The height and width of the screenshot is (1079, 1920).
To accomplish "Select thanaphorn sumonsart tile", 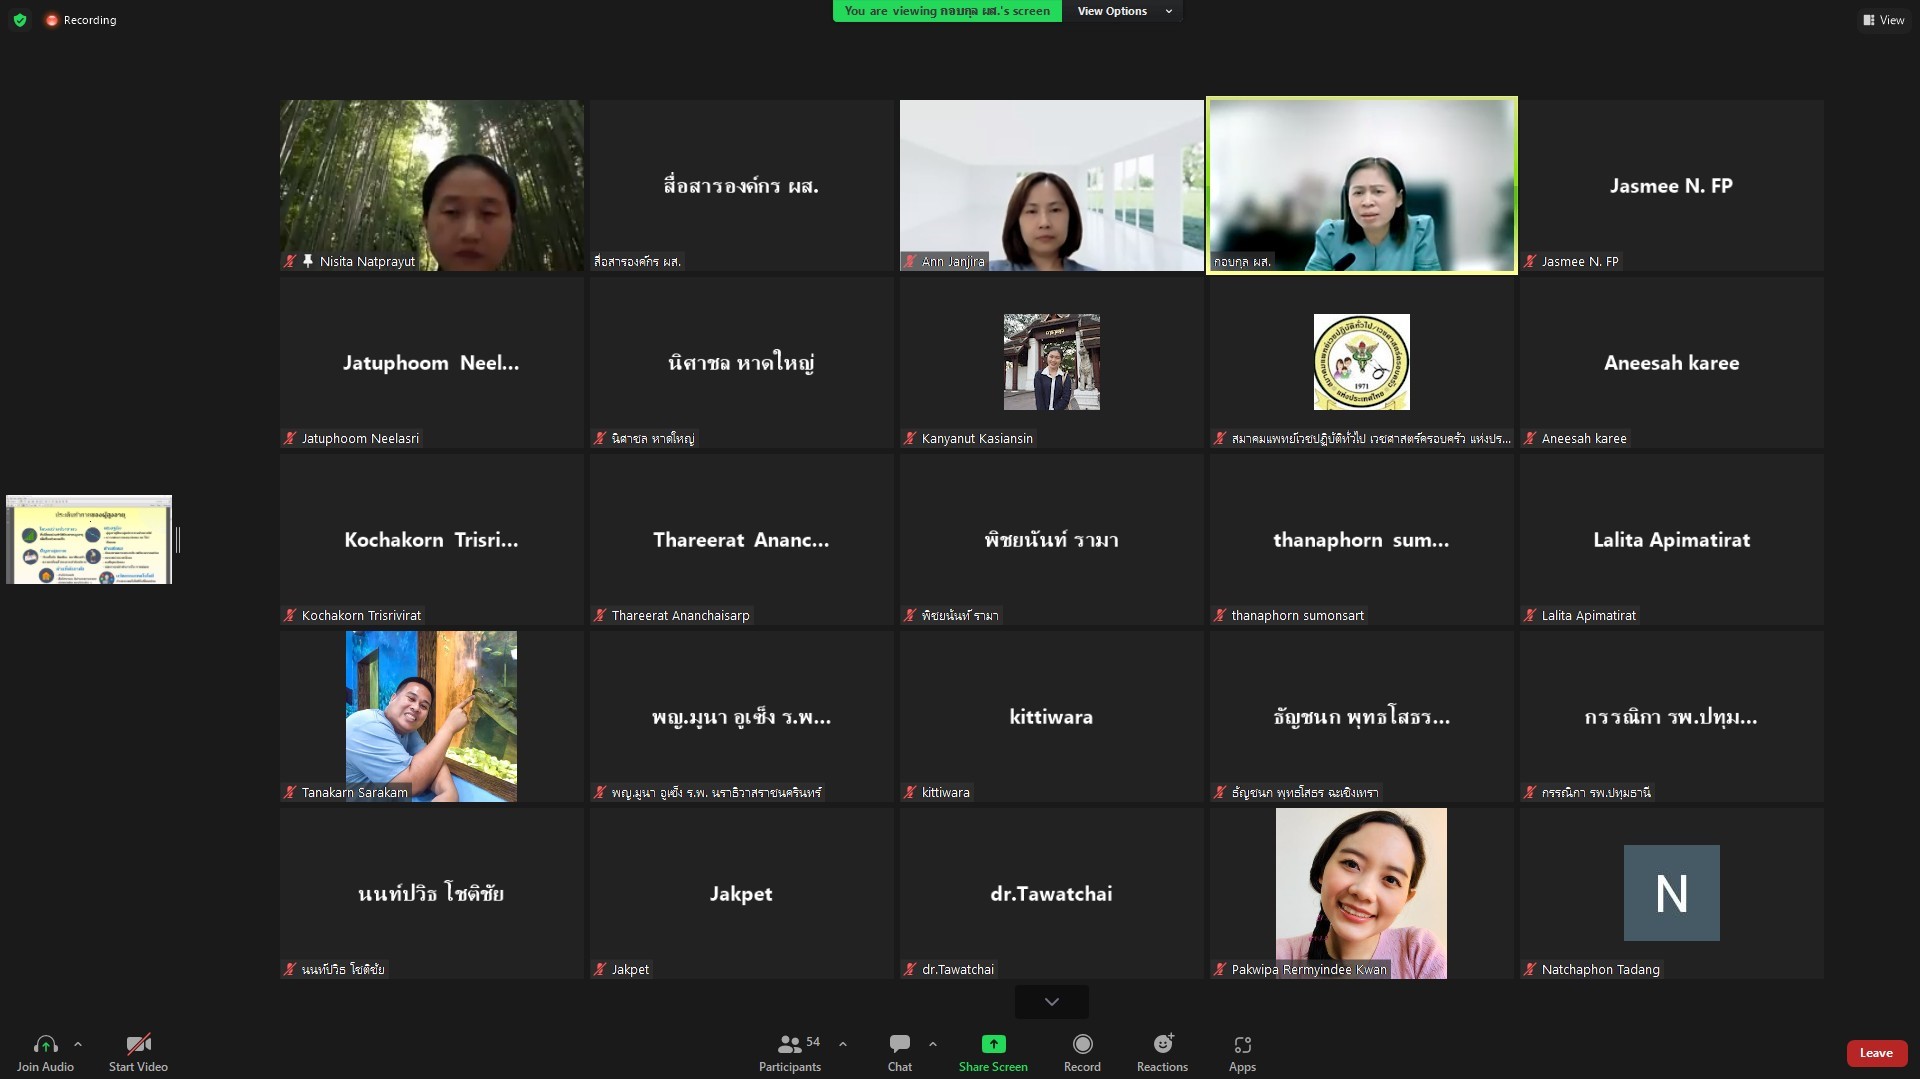I will coord(1362,539).
